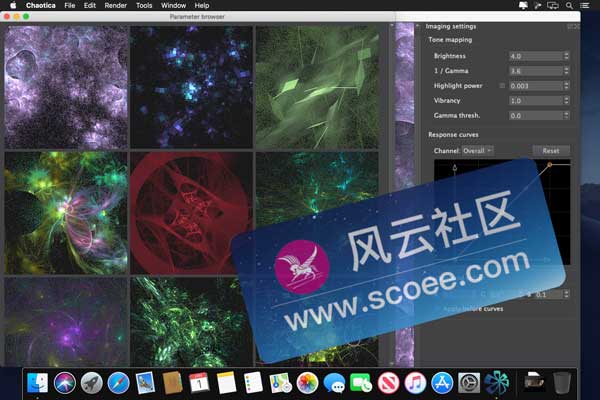Open the Channel dropdown set to Overall
Screen dimensions: 600x400
478,150
